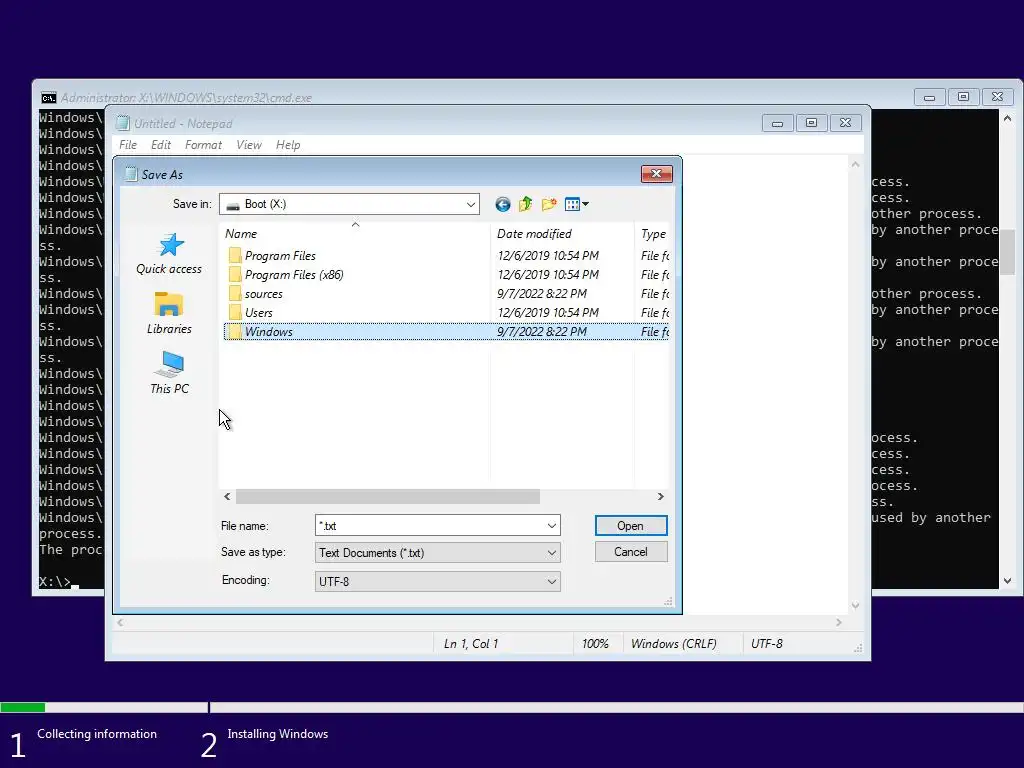Select Quick access in the sidebar
The image size is (1024, 768).
[x=169, y=254]
